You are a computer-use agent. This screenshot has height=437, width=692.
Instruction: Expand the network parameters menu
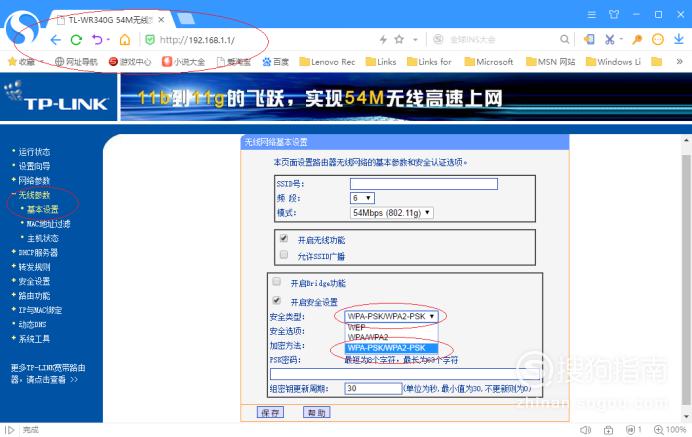[x=34, y=181]
